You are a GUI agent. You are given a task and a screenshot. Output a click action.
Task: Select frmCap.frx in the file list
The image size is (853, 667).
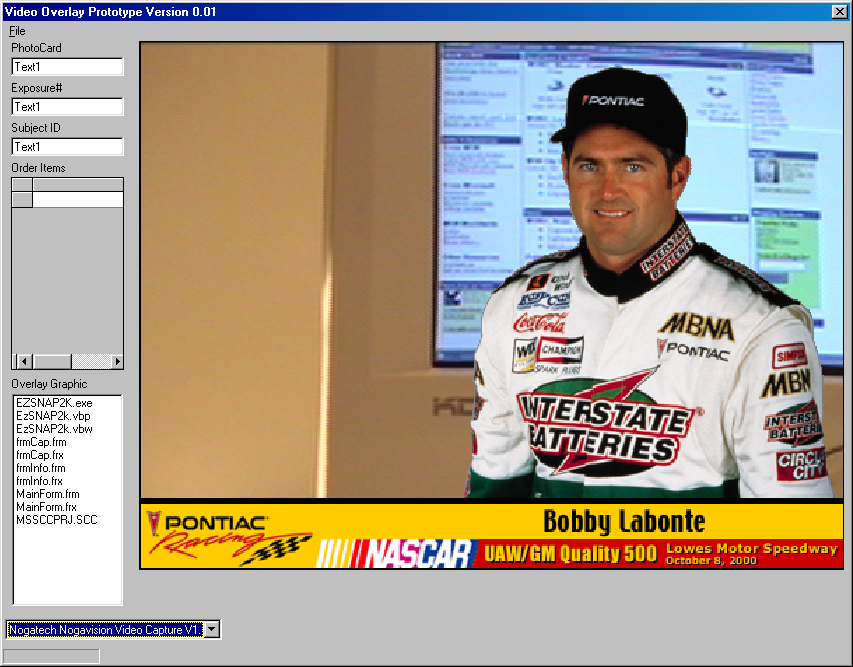tap(40, 455)
